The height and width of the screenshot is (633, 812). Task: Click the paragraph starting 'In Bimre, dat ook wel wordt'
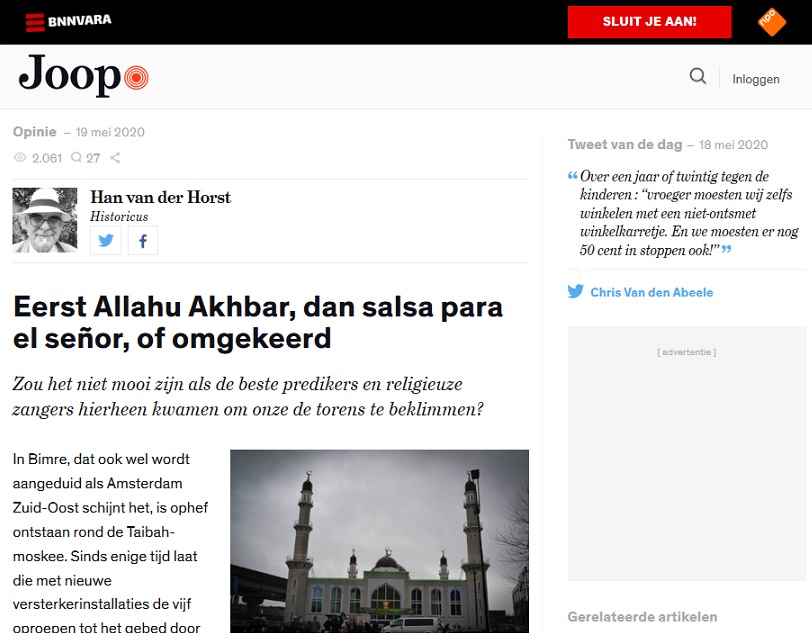click(111, 543)
